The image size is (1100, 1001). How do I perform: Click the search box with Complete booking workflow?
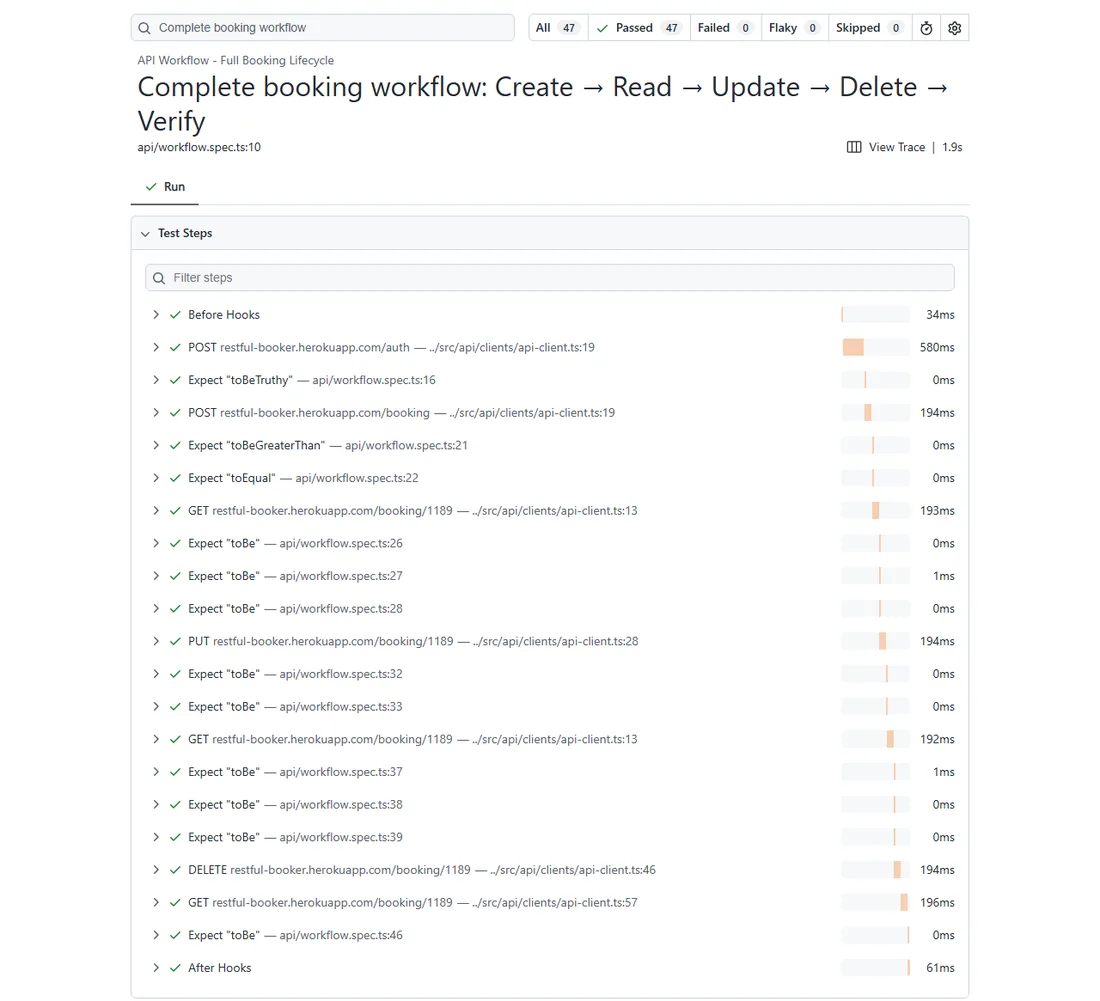323,28
